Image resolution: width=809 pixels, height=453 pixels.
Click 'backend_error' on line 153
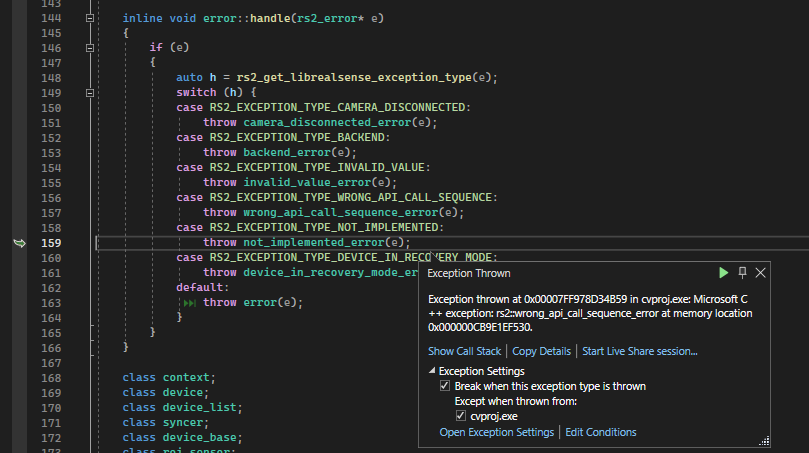point(287,152)
